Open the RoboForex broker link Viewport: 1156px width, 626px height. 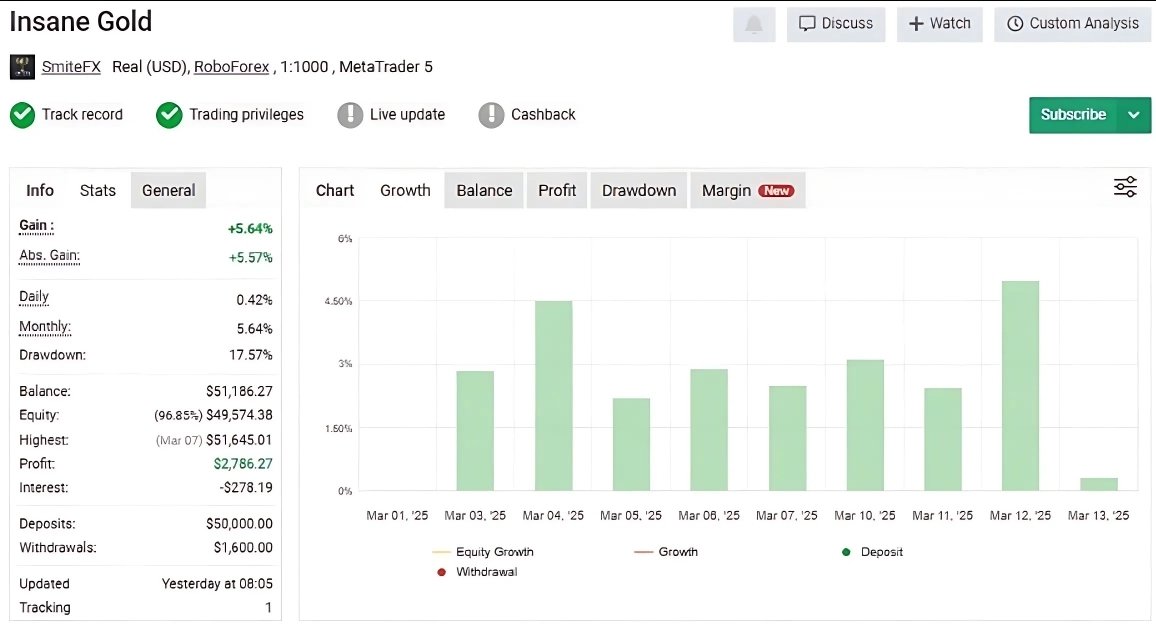[231, 67]
